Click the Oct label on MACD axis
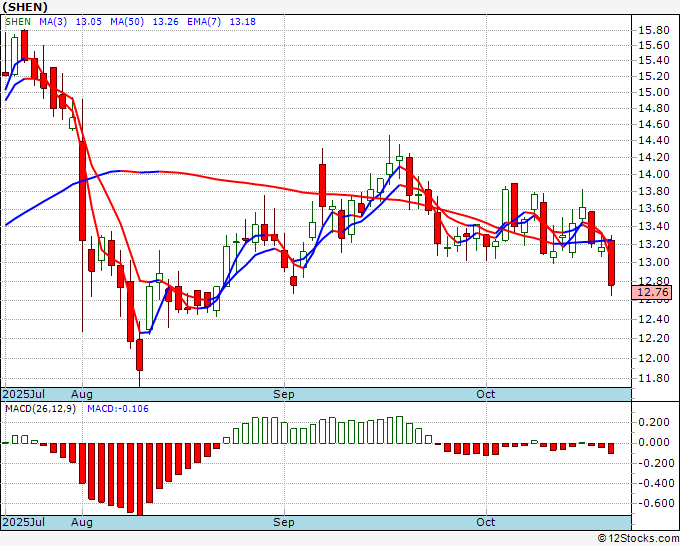Image resolution: width=680 pixels, height=546 pixels. point(485,522)
